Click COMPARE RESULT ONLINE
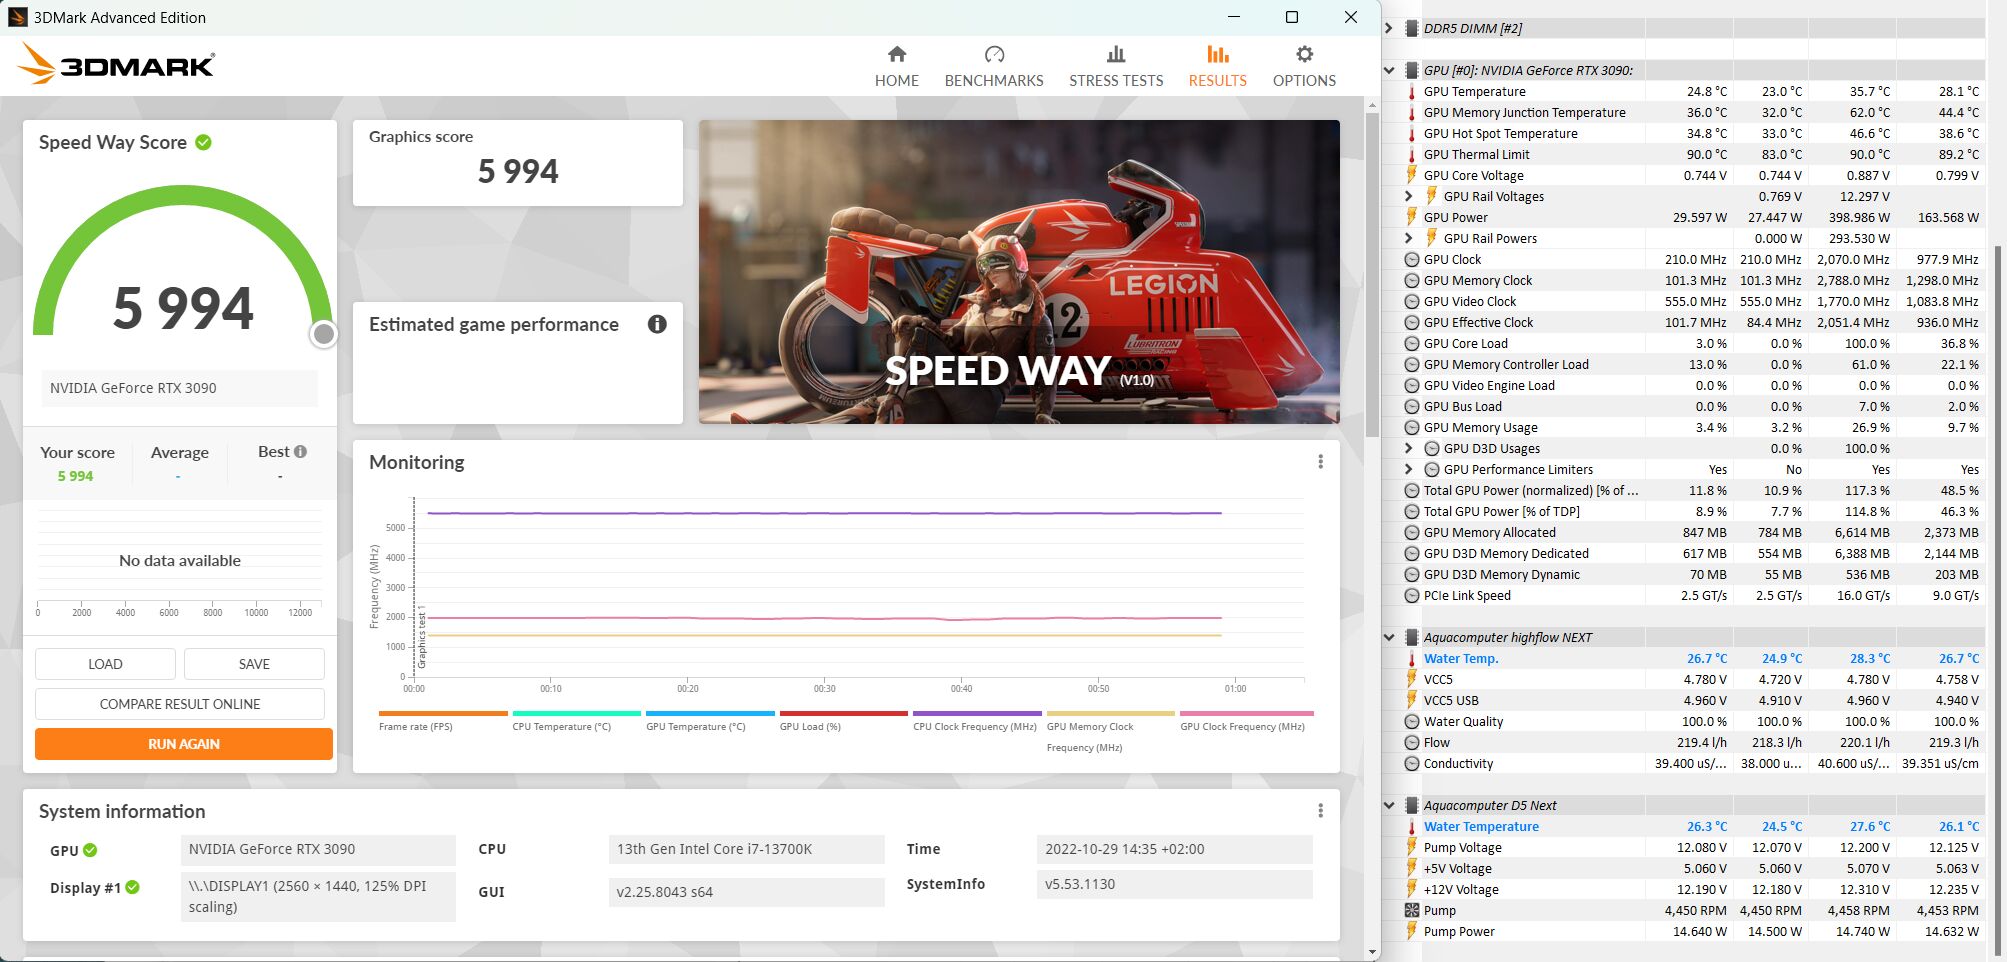This screenshot has height=962, width=2007. [180, 704]
